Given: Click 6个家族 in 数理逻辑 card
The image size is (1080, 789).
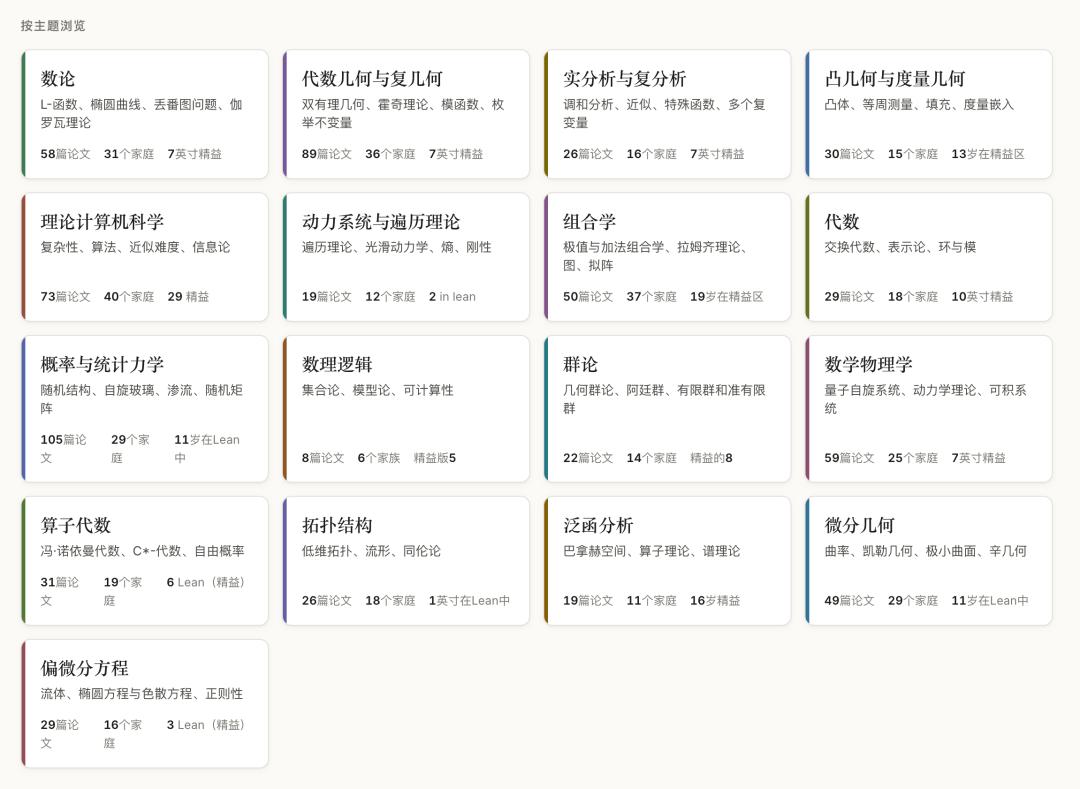Looking at the screenshot, I should (379, 458).
